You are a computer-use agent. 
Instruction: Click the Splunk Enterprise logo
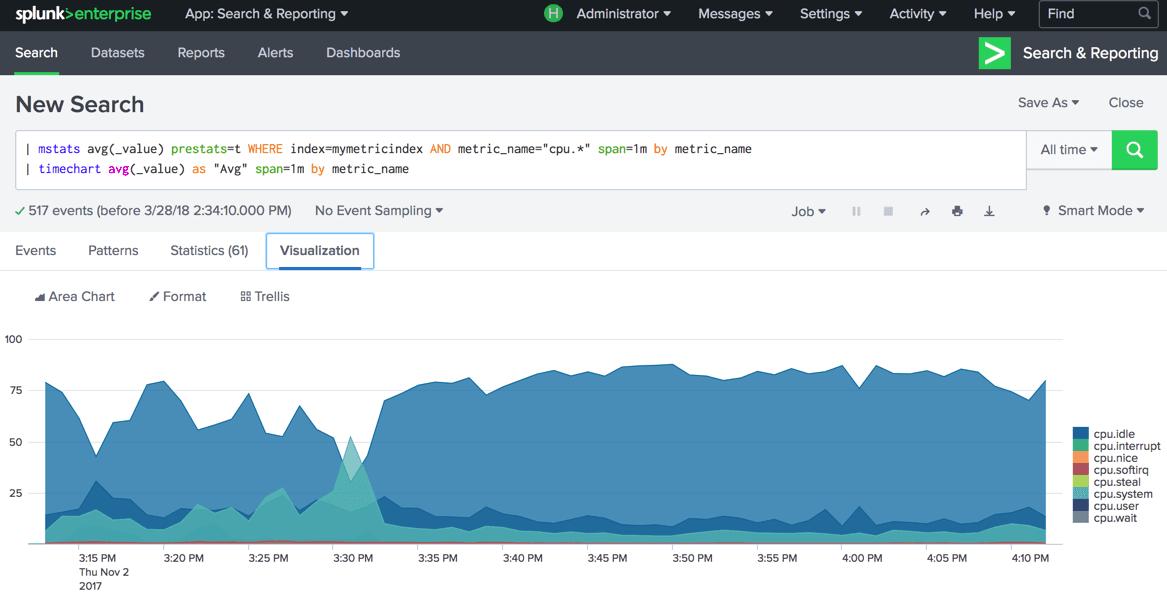pos(83,14)
